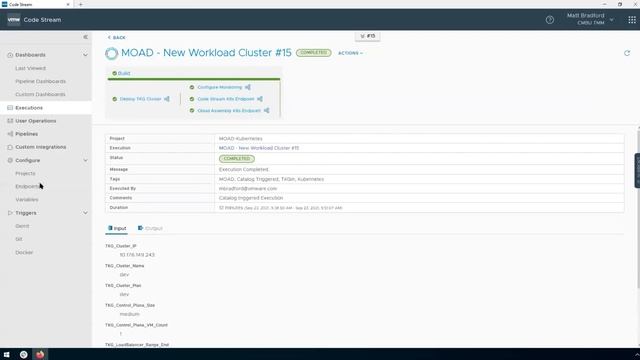Click the VMware logo in the header

[x=13, y=20]
